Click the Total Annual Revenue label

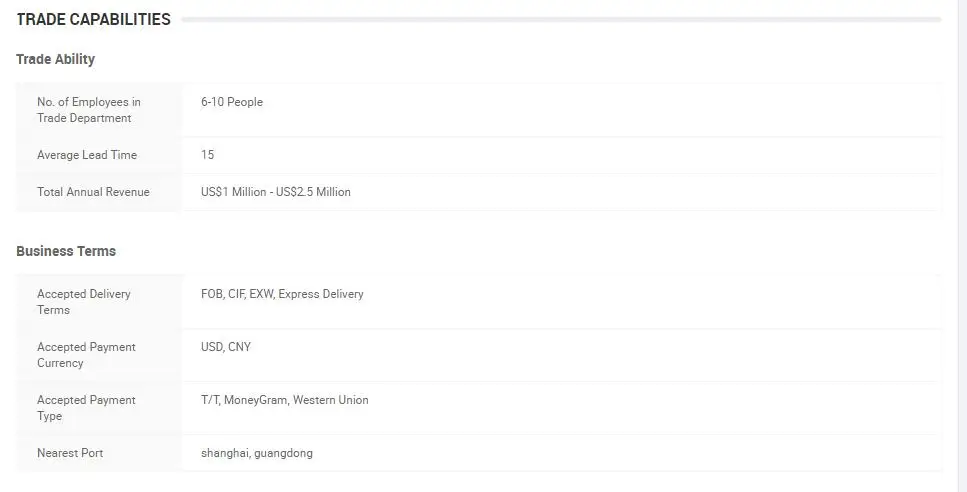[93, 192]
